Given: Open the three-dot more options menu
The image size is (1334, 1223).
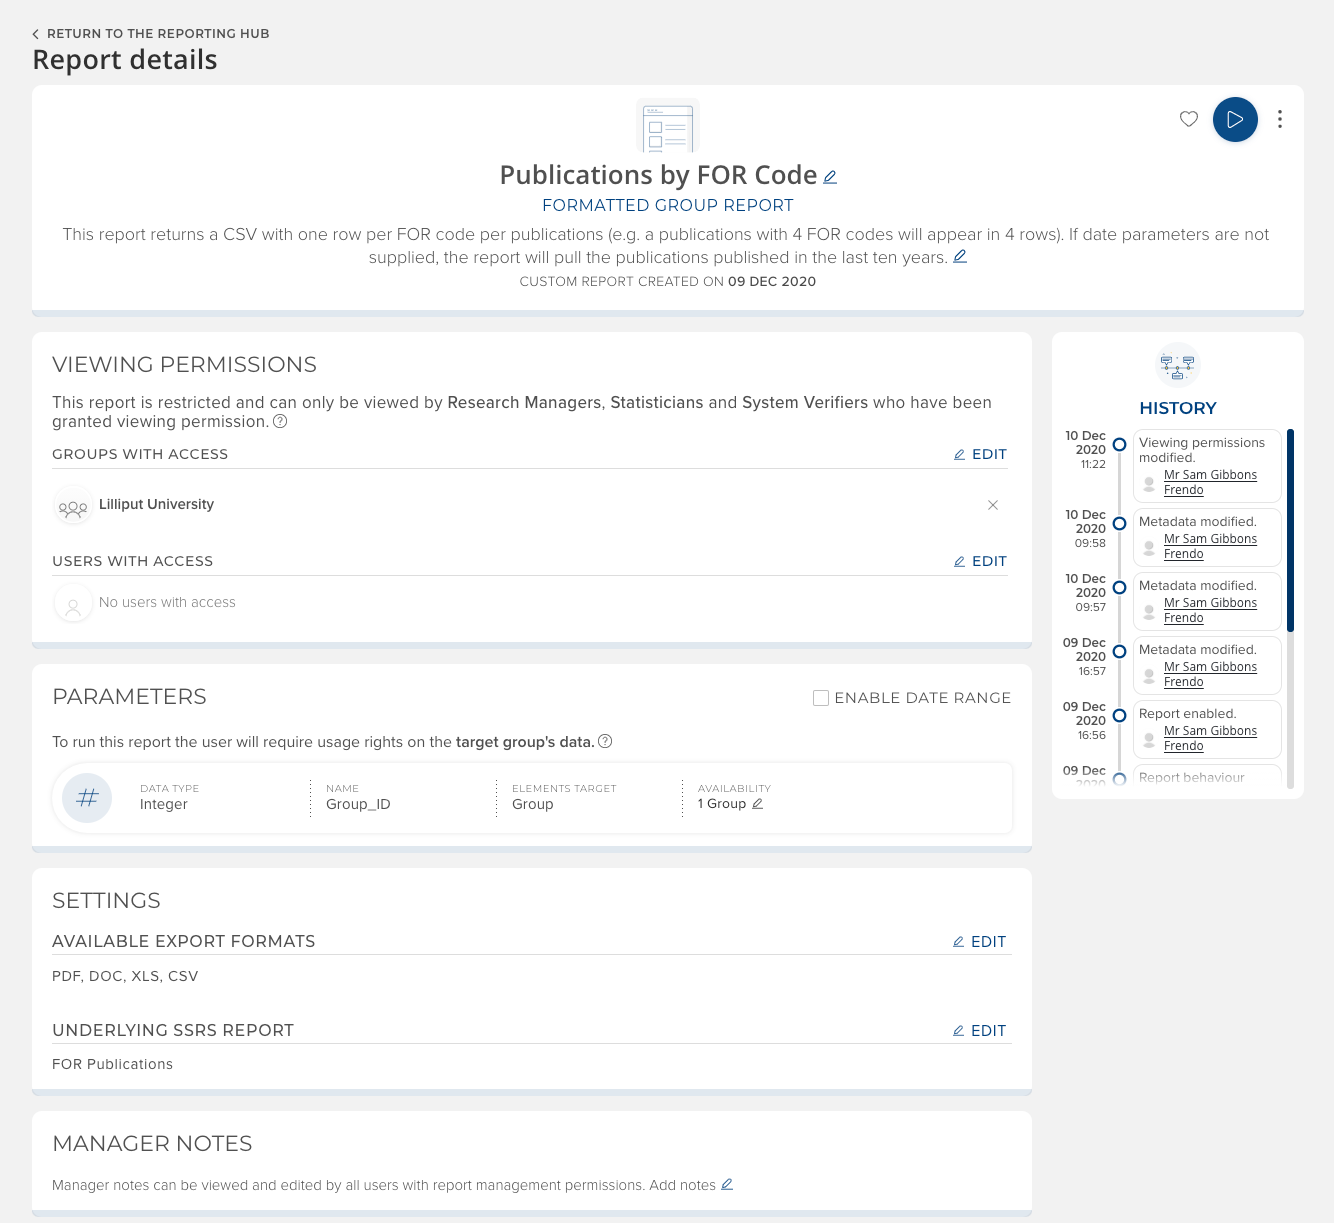Looking at the screenshot, I should (x=1280, y=119).
